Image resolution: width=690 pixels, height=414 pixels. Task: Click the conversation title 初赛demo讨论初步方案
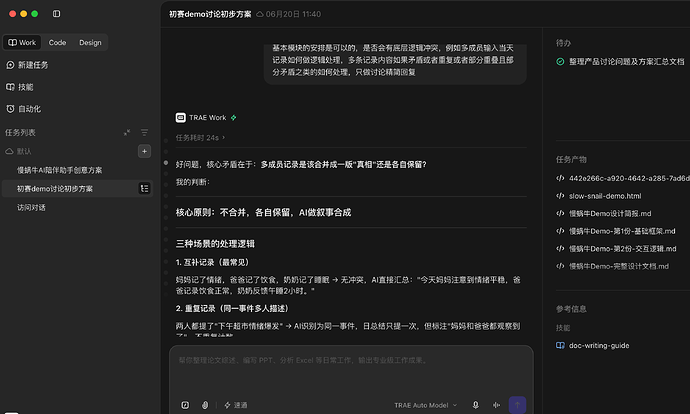[x=210, y=14]
